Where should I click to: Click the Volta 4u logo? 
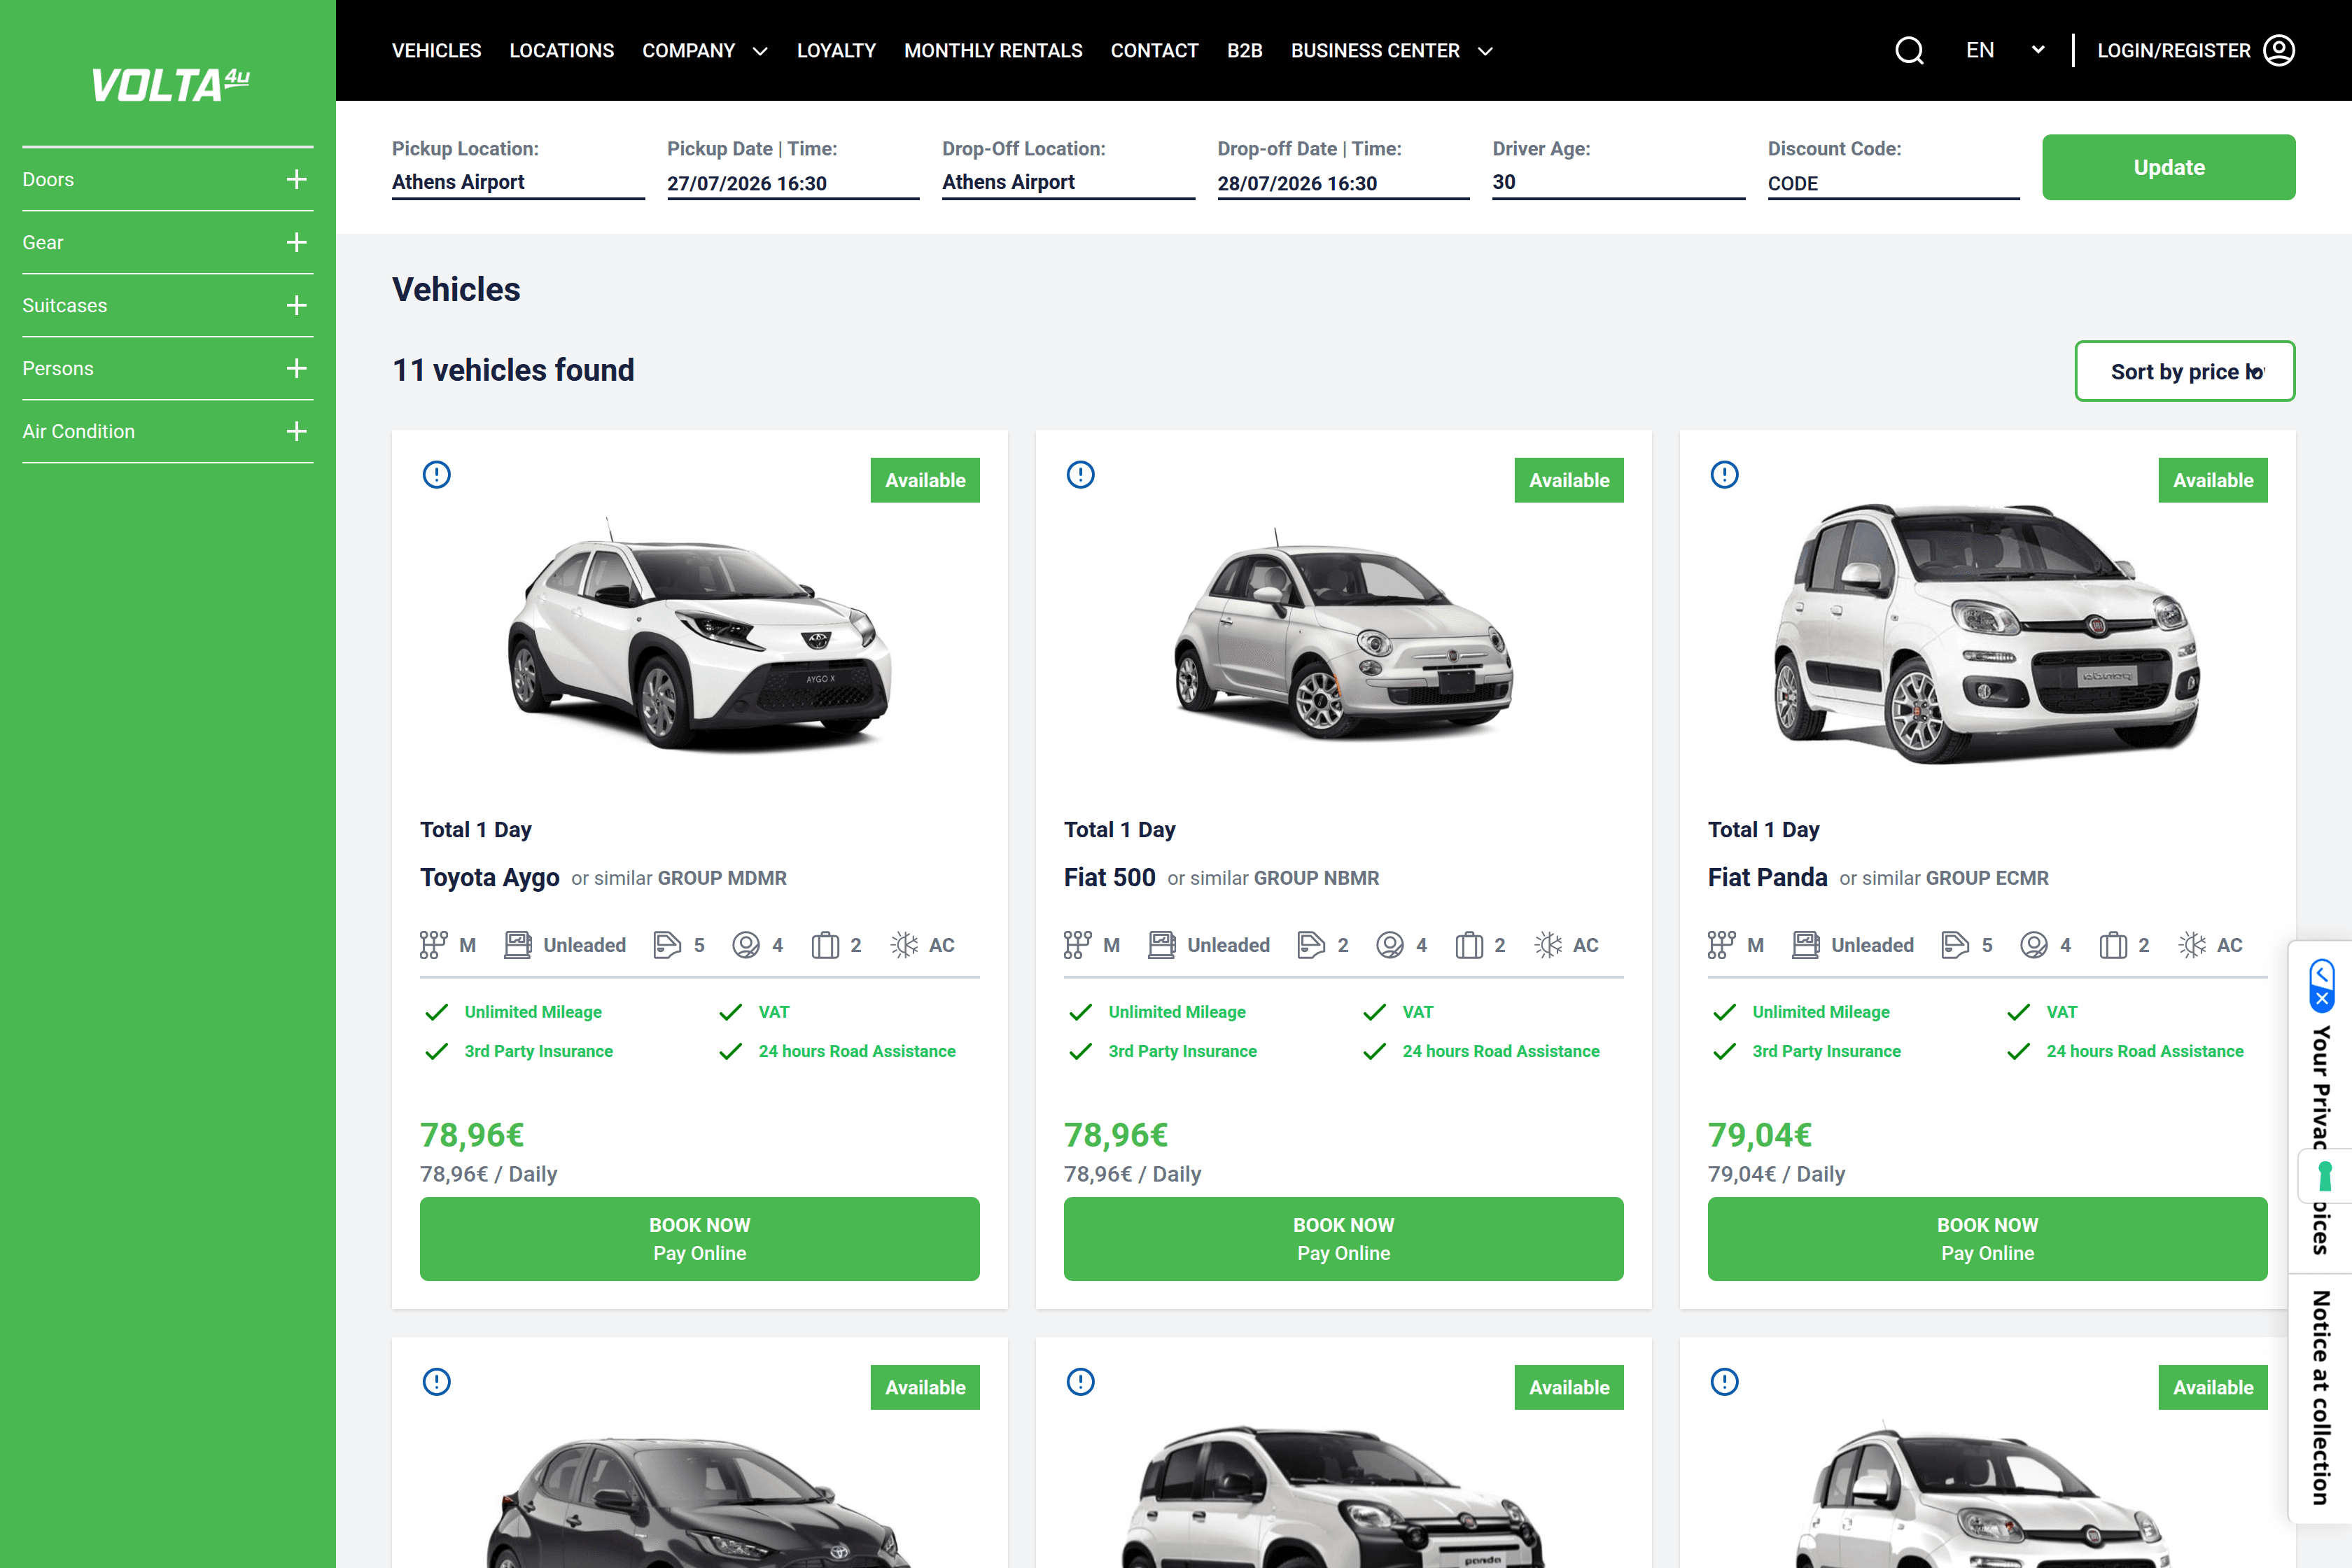pos(170,85)
